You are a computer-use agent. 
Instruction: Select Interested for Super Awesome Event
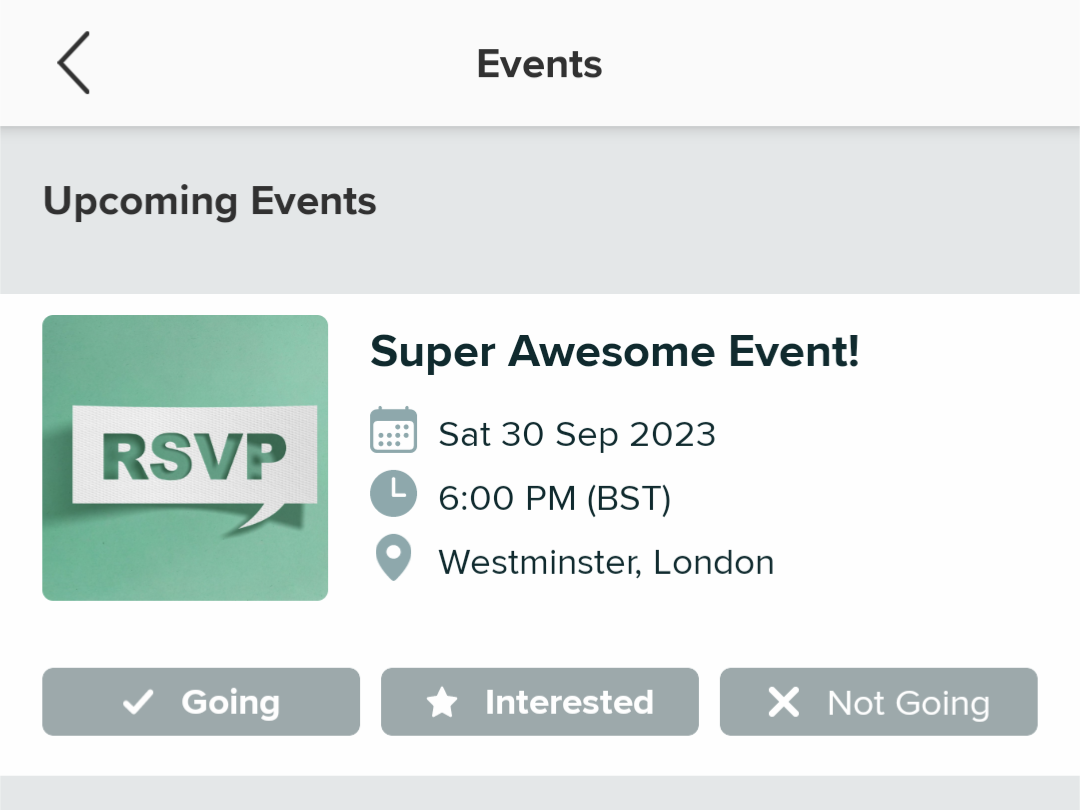tap(539, 701)
